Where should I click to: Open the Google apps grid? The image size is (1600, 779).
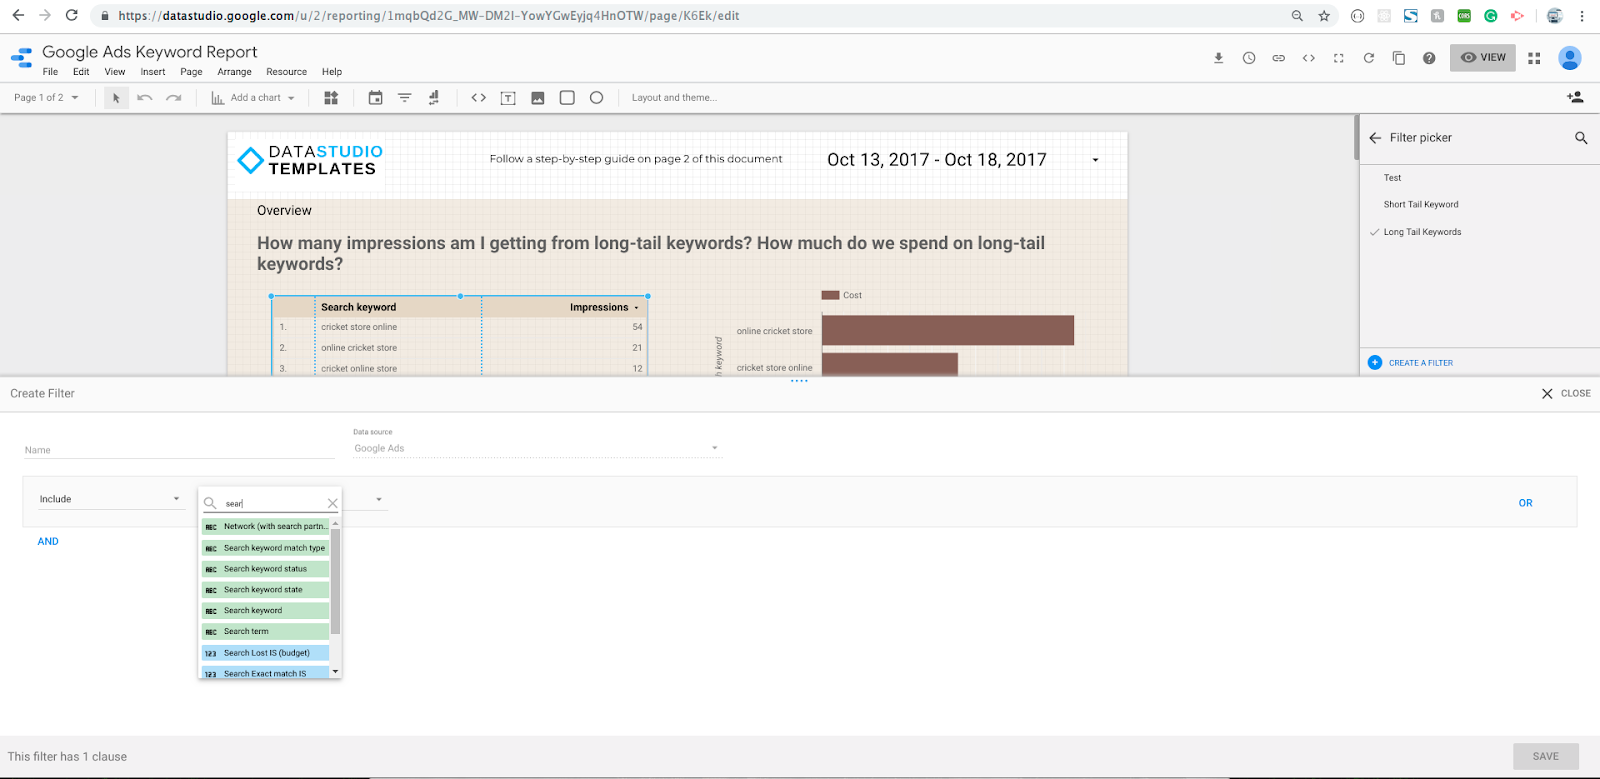[1534, 58]
